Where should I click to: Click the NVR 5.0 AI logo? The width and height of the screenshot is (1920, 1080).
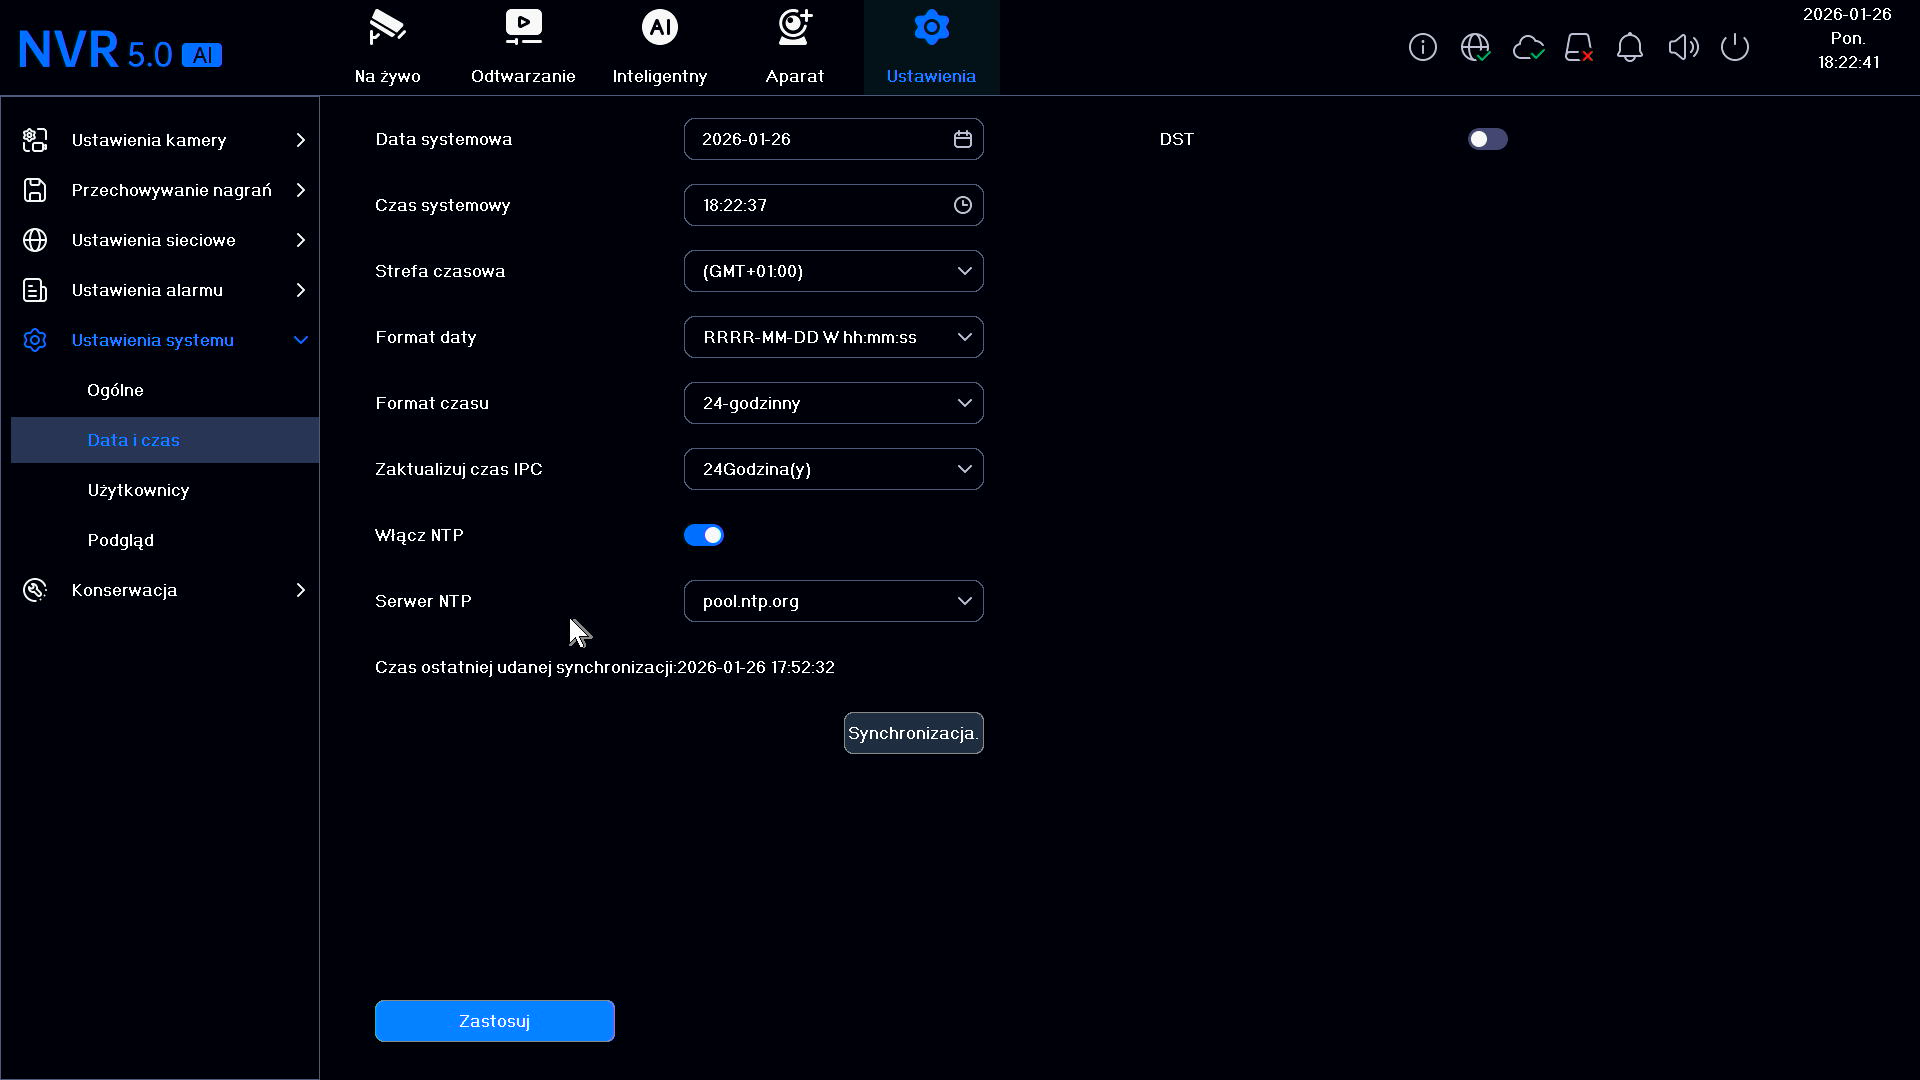120,50
